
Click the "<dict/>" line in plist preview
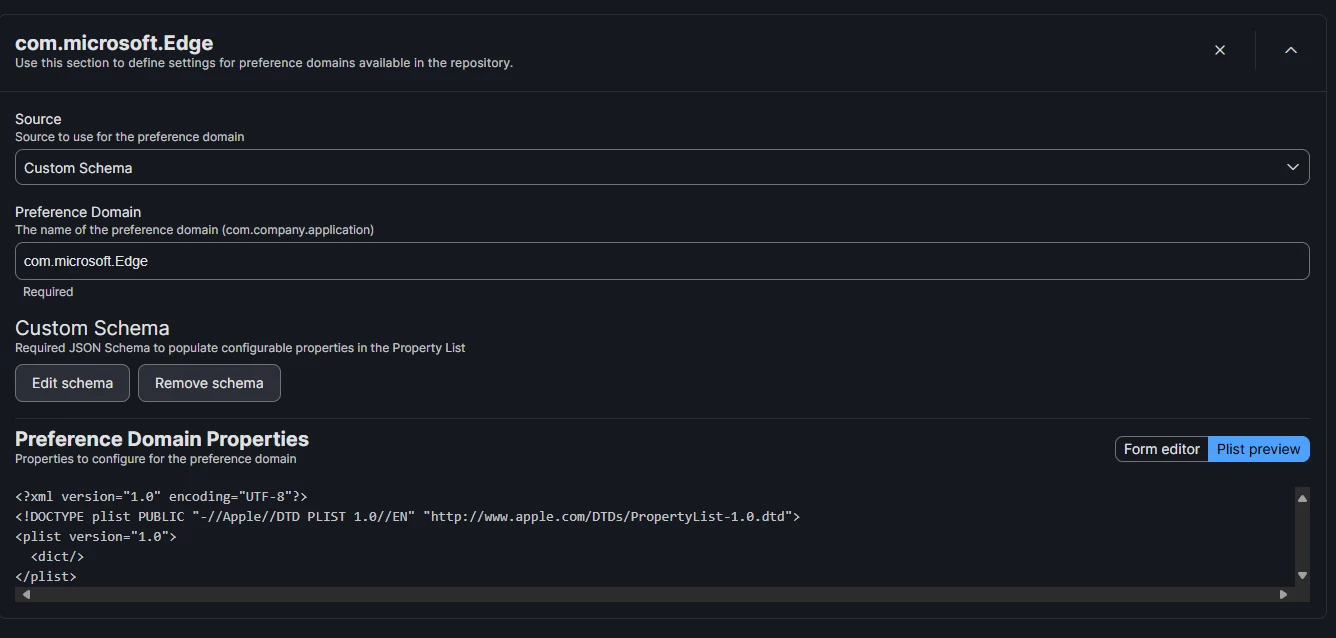tap(57, 557)
